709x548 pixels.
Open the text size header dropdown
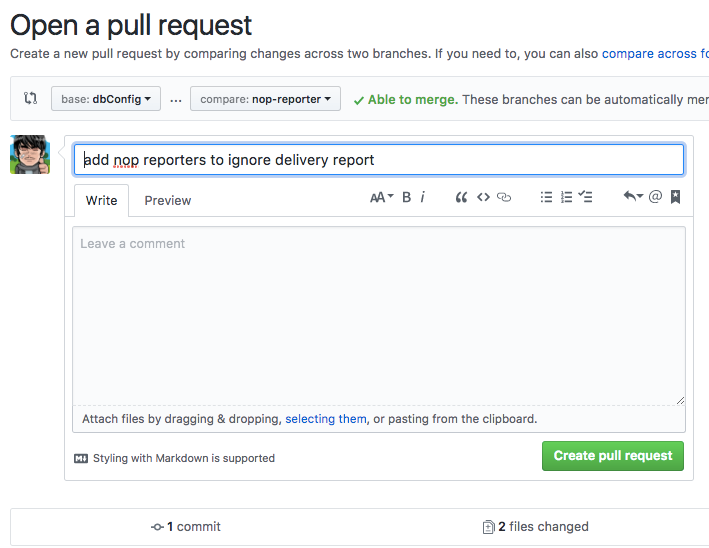pyautogui.click(x=382, y=197)
